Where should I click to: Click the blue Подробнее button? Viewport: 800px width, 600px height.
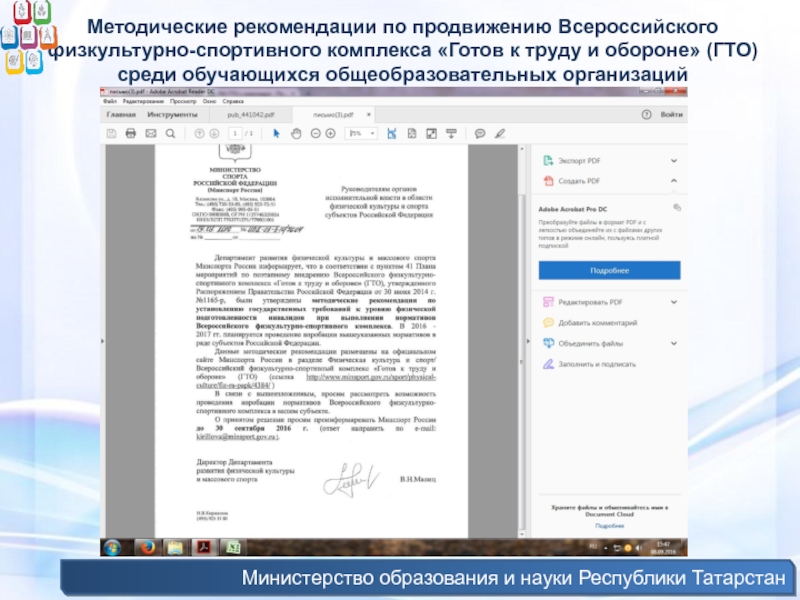pyautogui.click(x=609, y=270)
